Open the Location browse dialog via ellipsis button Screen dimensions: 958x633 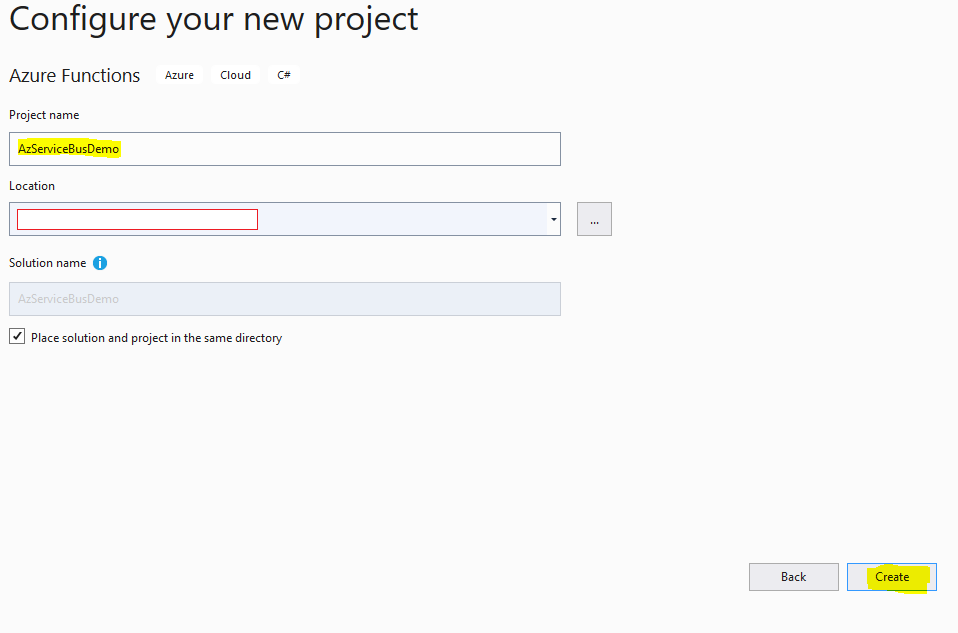click(594, 218)
